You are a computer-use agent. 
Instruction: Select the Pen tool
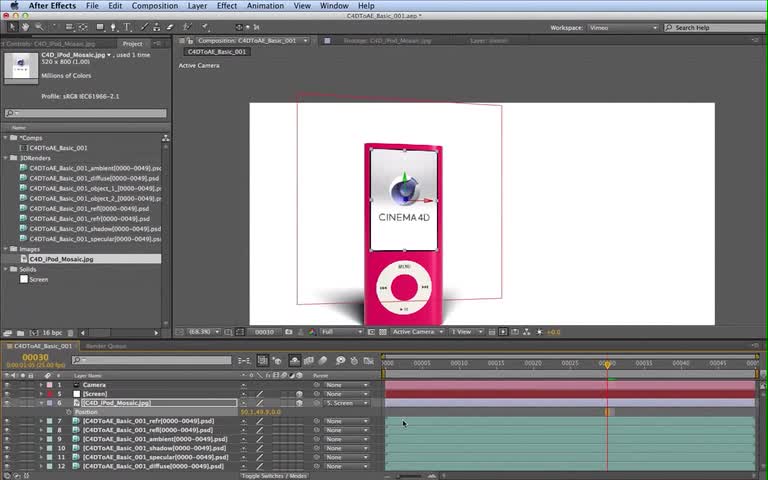point(113,27)
